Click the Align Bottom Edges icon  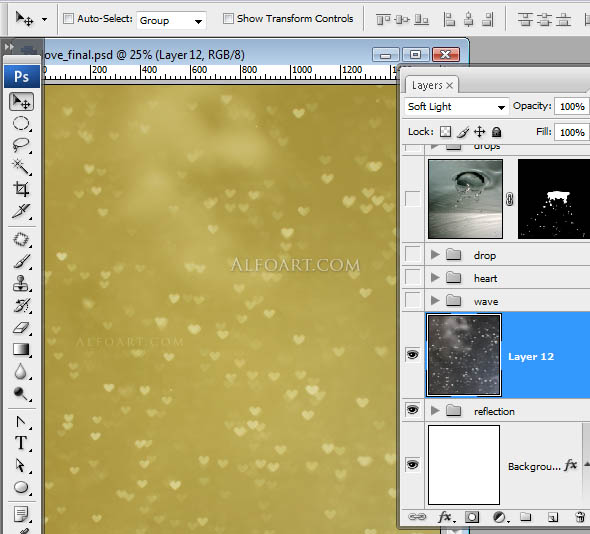click(421, 19)
